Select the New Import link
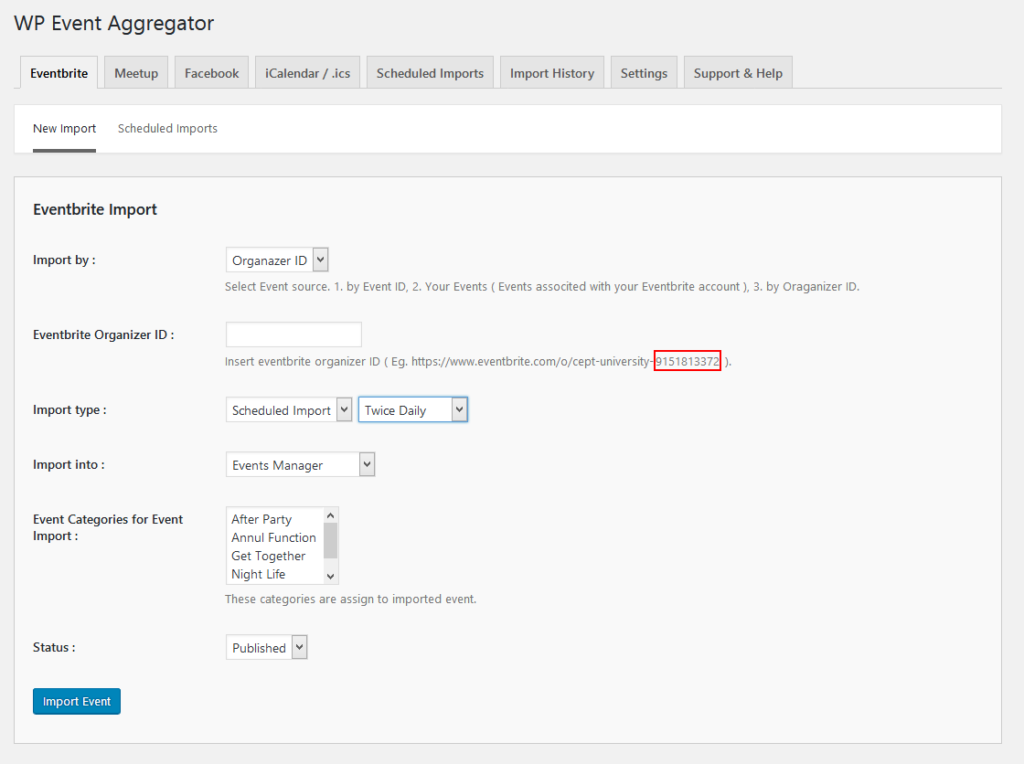1024x764 pixels. pyautogui.click(x=64, y=128)
